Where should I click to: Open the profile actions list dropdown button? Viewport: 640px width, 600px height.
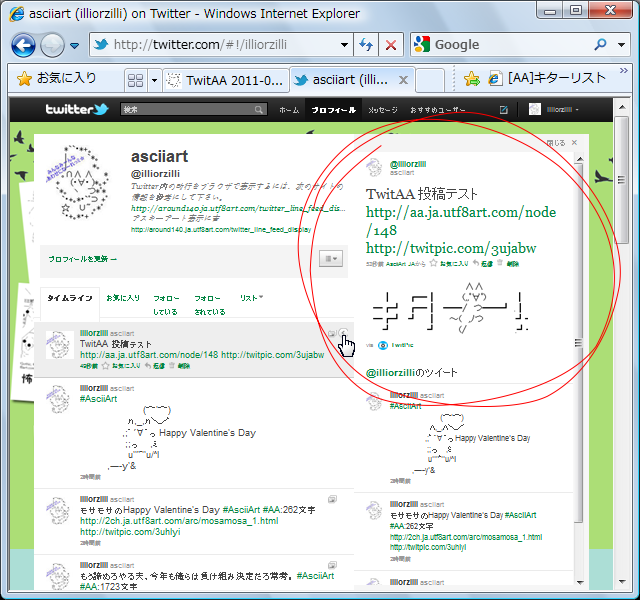(x=331, y=258)
